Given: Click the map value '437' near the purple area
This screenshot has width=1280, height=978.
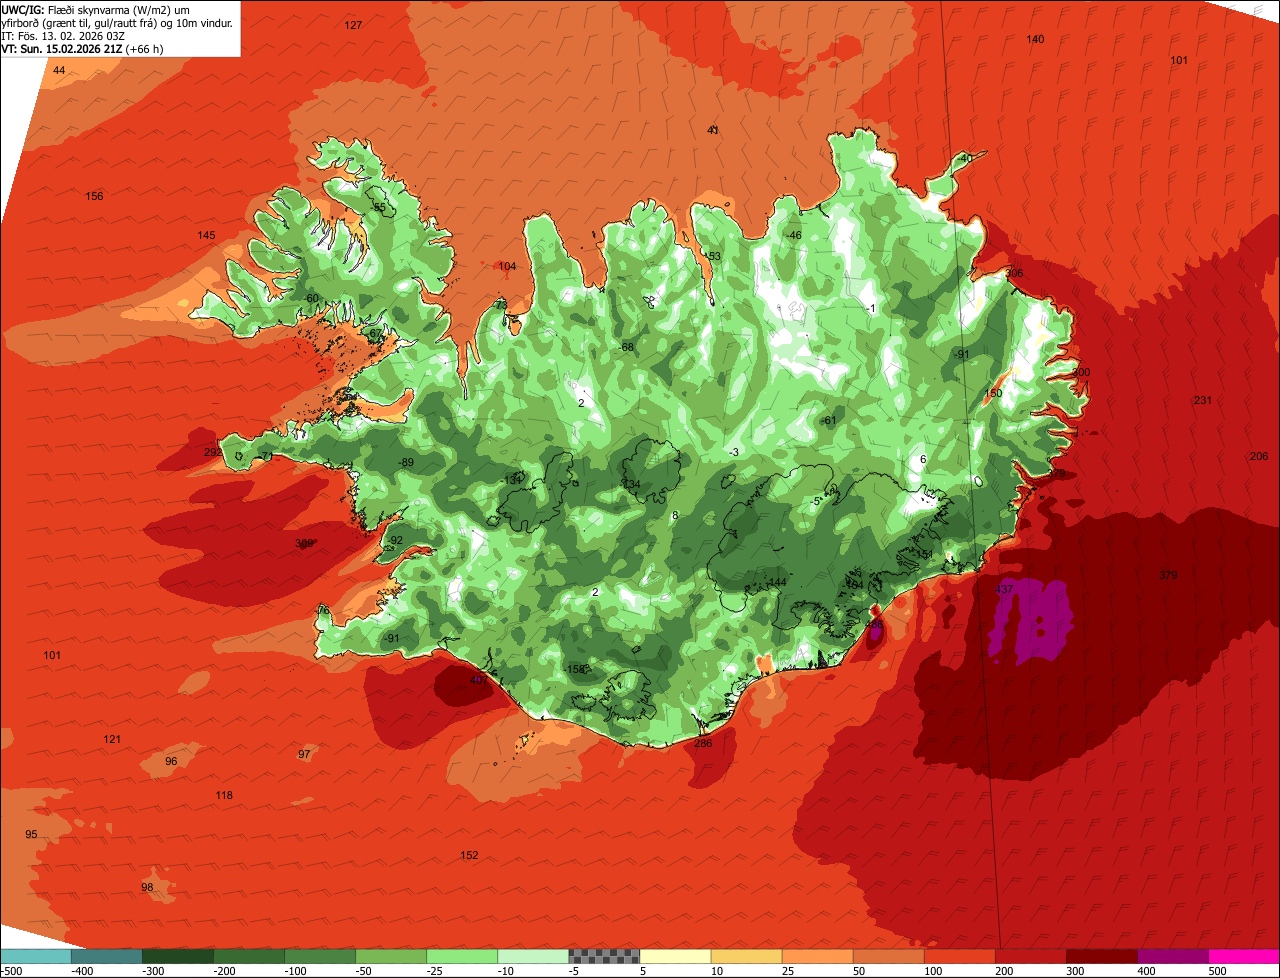Looking at the screenshot, I should point(1004,590).
